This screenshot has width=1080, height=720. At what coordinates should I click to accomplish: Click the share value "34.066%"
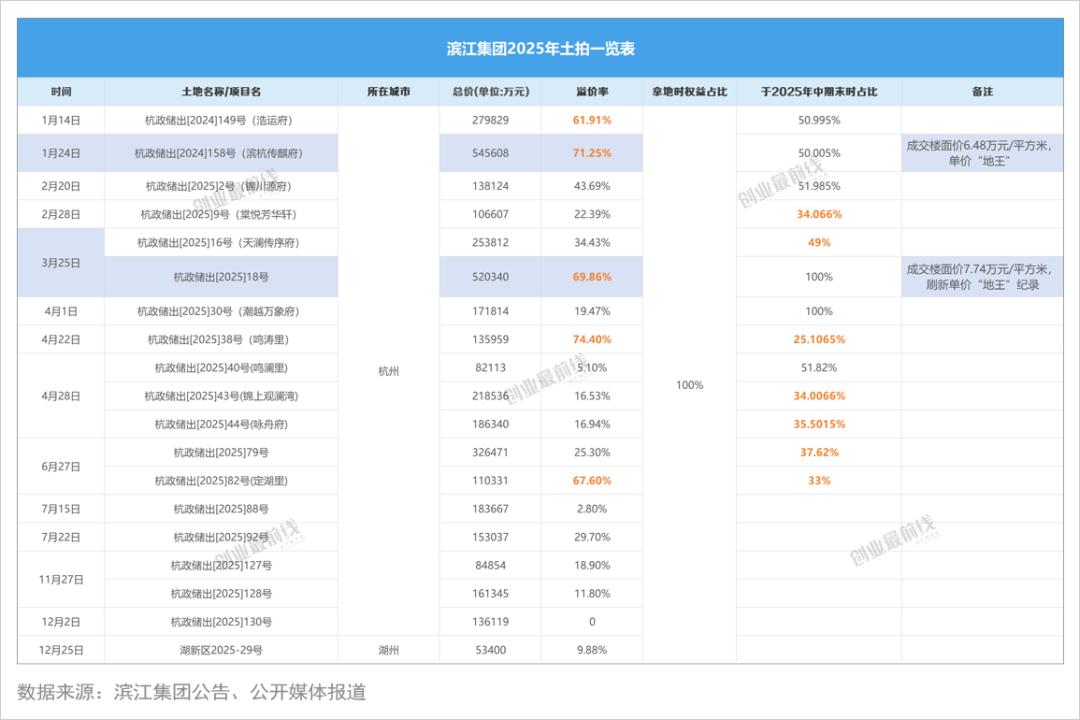coord(819,214)
